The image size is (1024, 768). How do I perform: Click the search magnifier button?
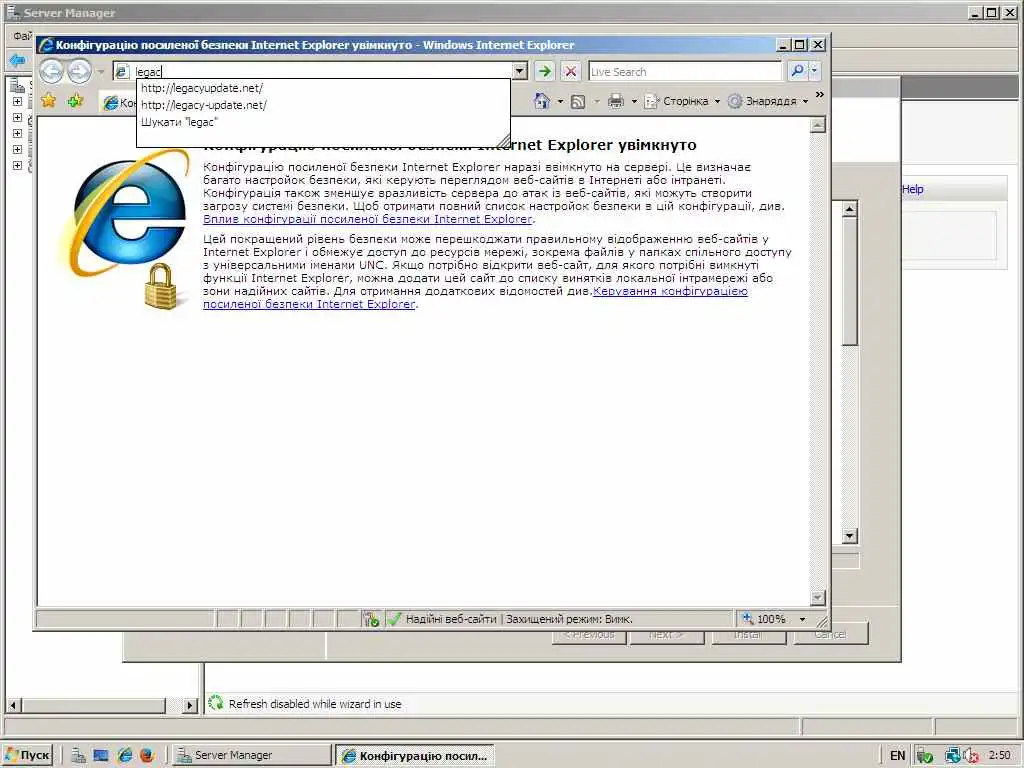tap(797, 71)
